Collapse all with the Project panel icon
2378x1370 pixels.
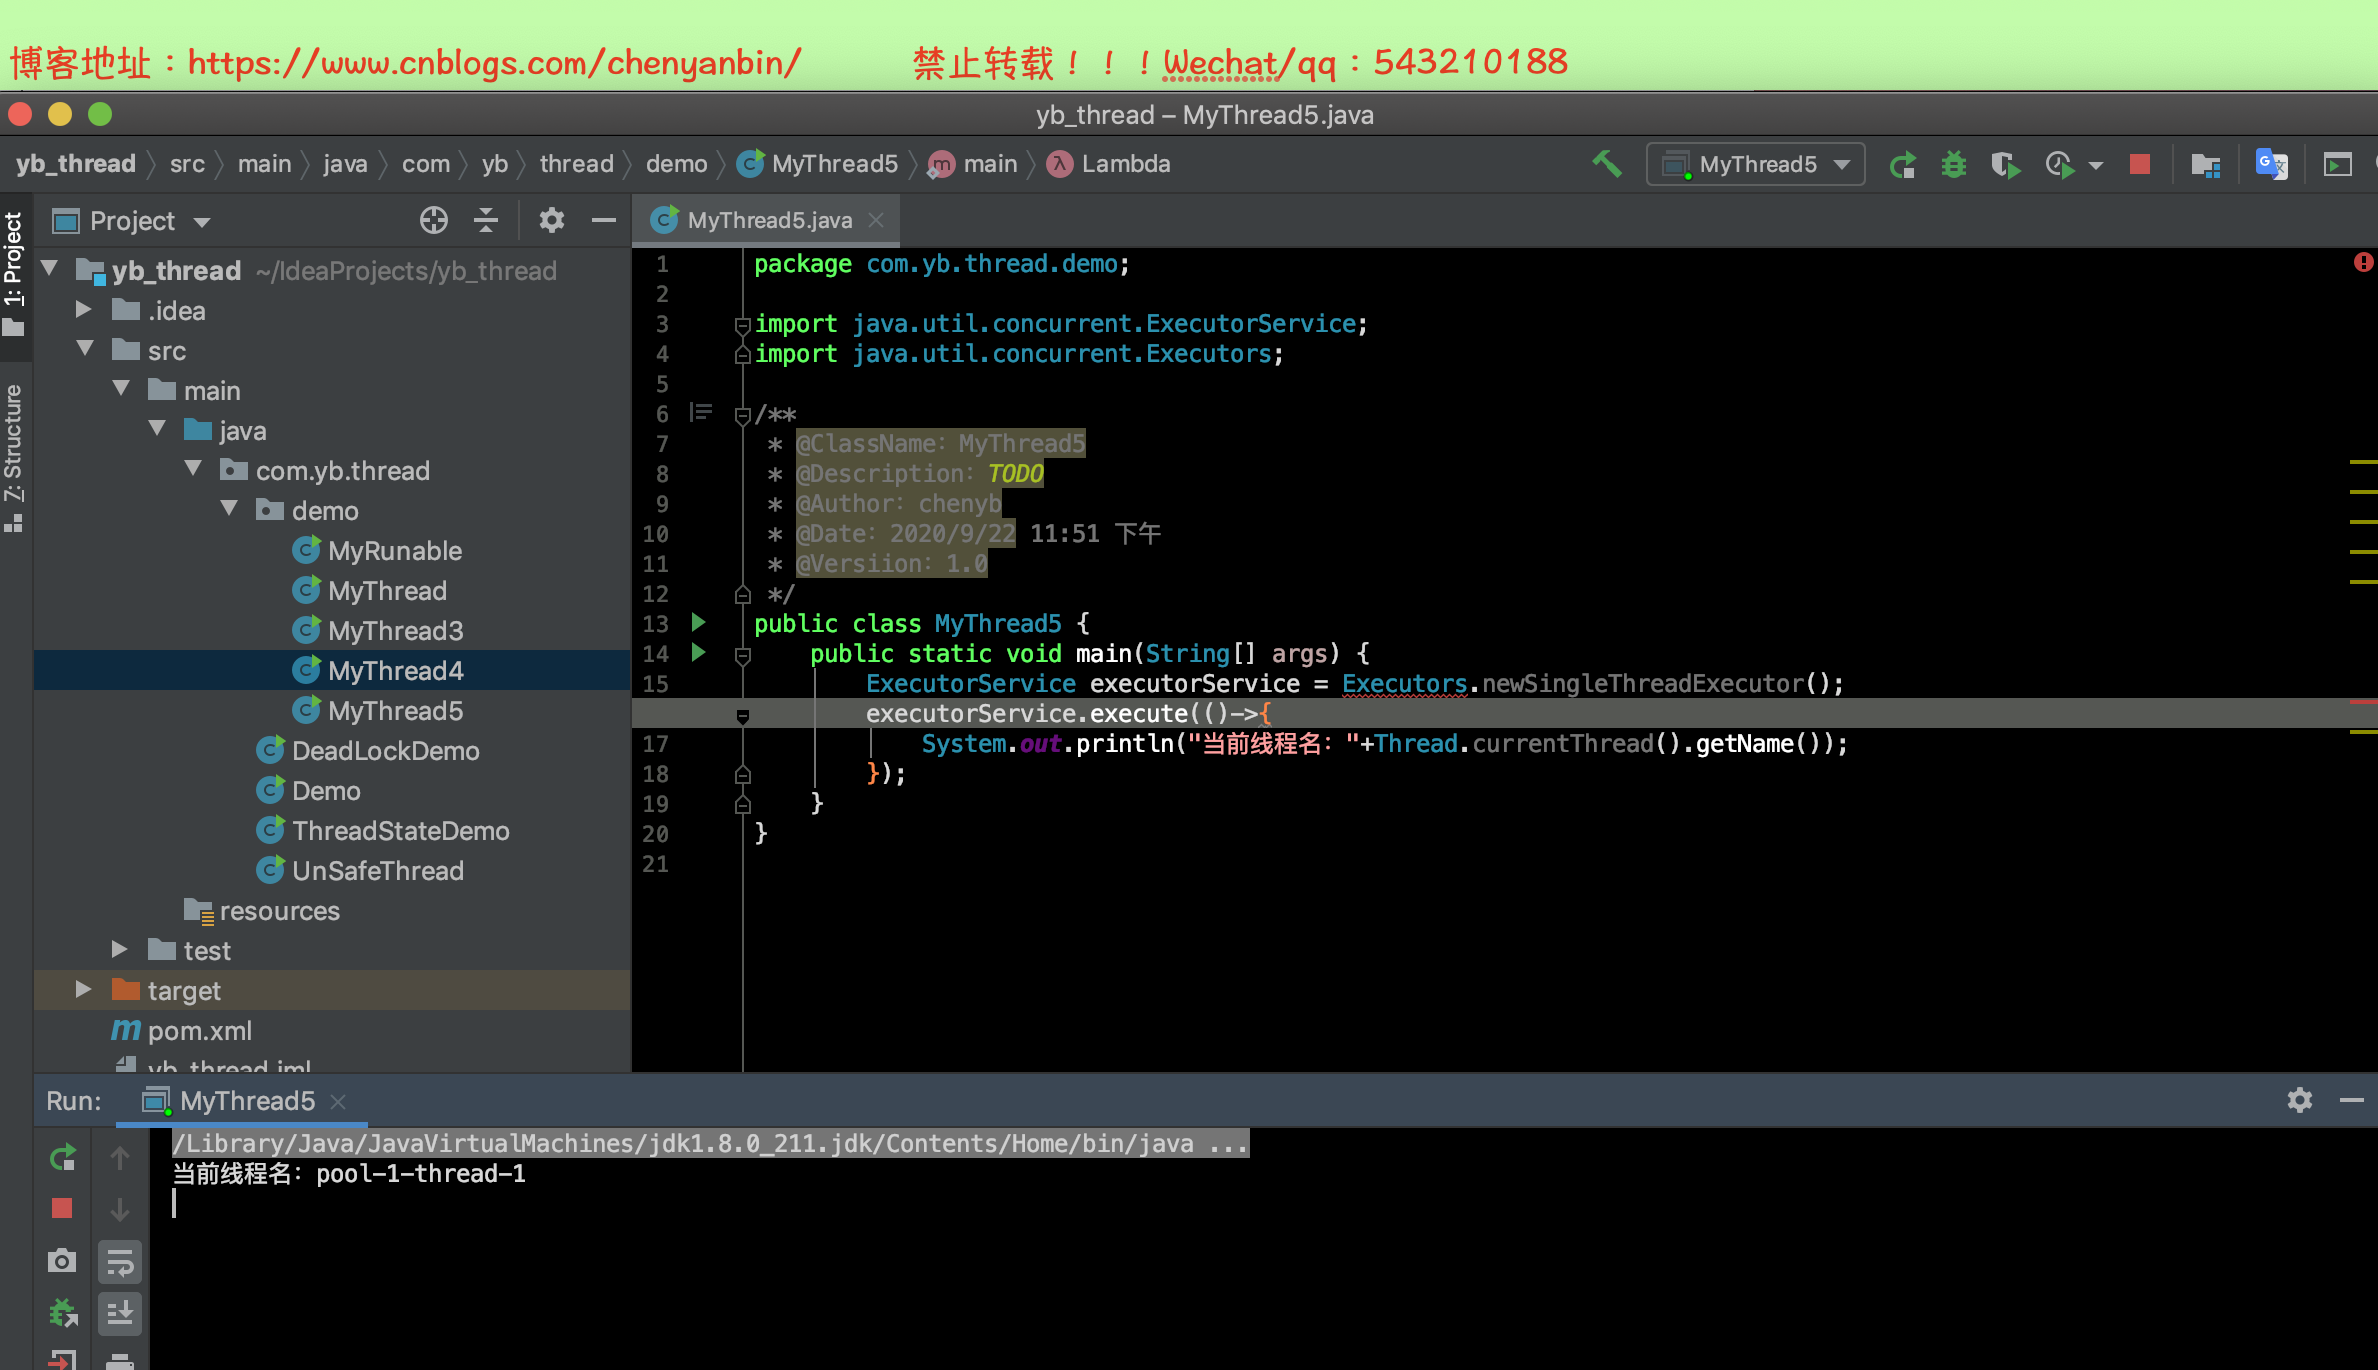pyautogui.click(x=486, y=220)
